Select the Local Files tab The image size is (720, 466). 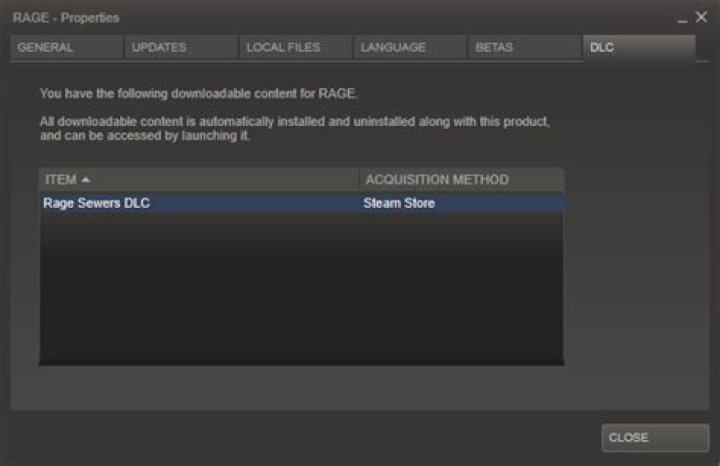coord(295,47)
